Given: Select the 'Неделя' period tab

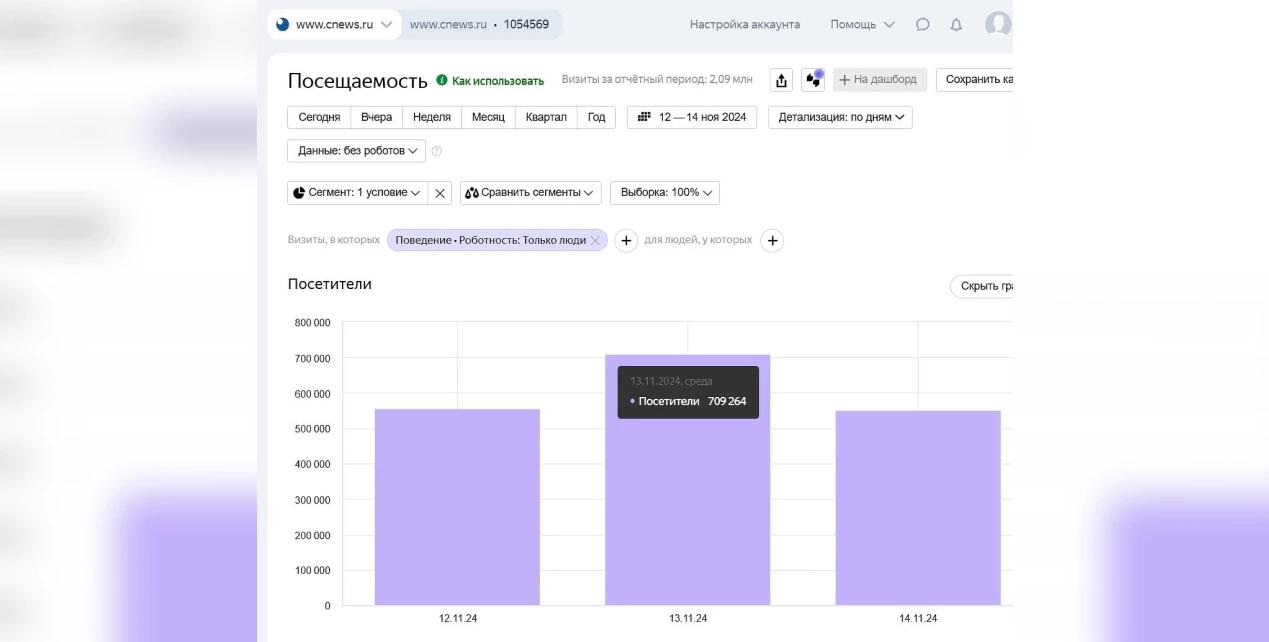Looking at the screenshot, I should click(x=431, y=118).
